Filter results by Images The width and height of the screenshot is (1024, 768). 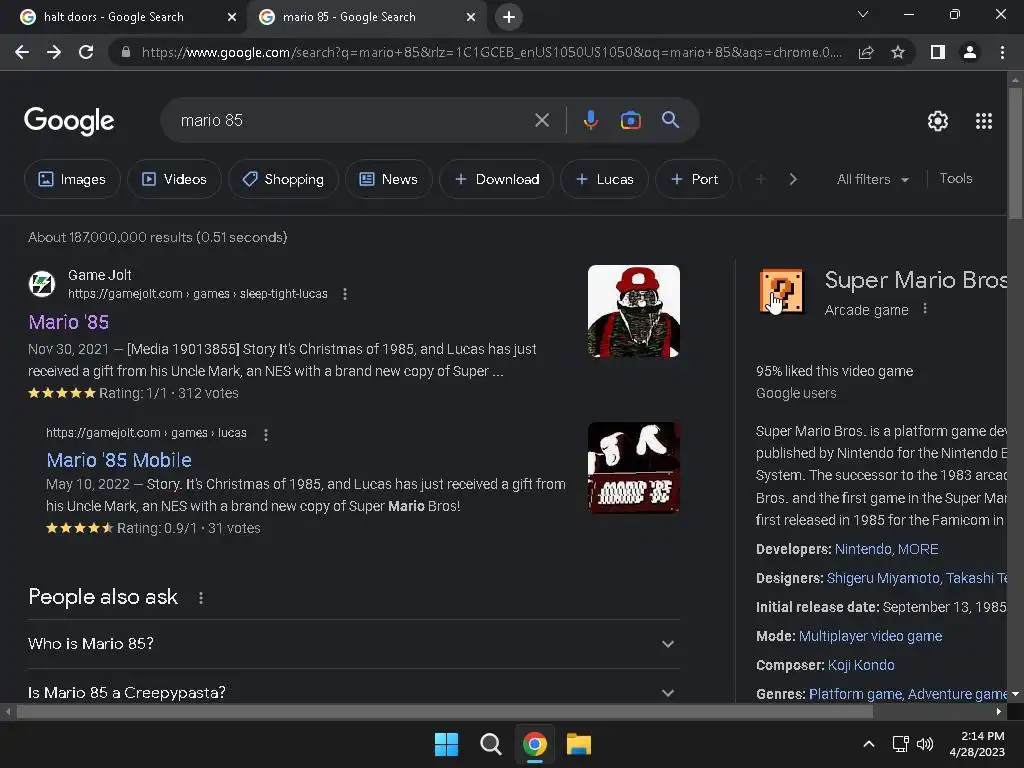72,179
